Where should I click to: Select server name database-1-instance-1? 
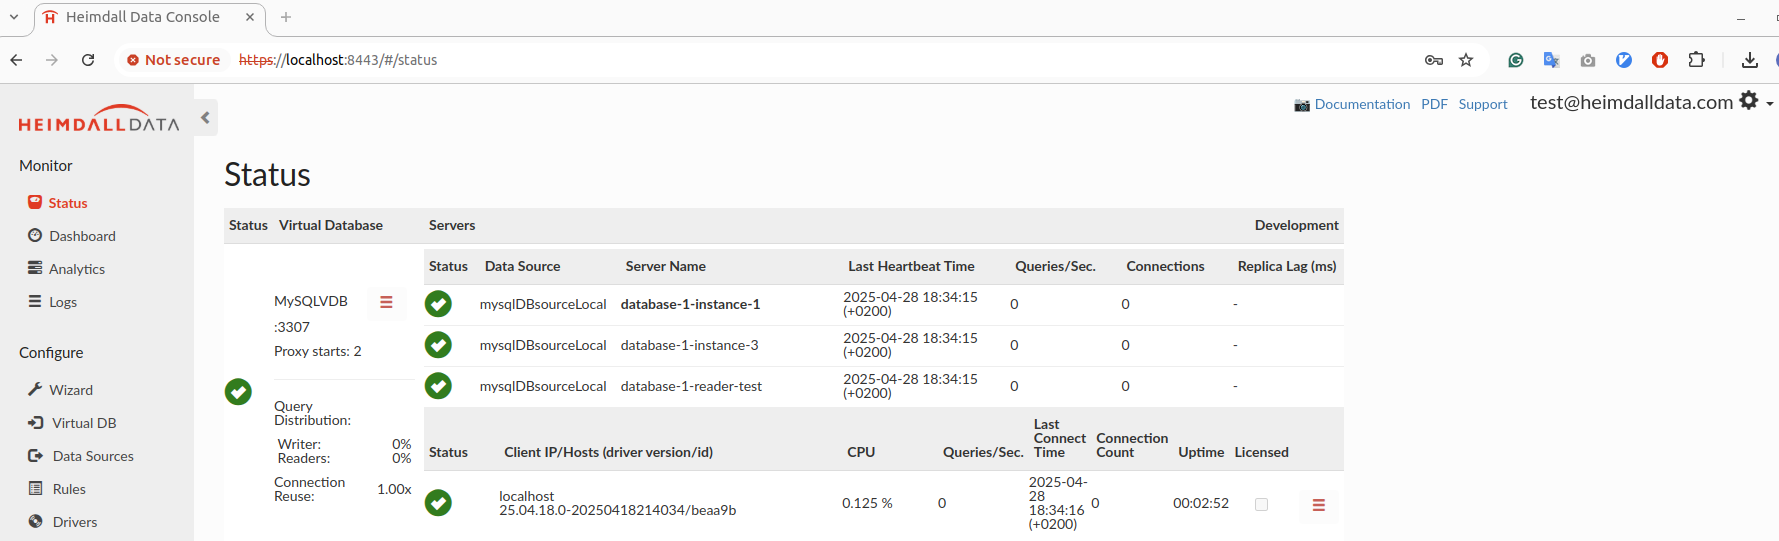click(x=690, y=304)
